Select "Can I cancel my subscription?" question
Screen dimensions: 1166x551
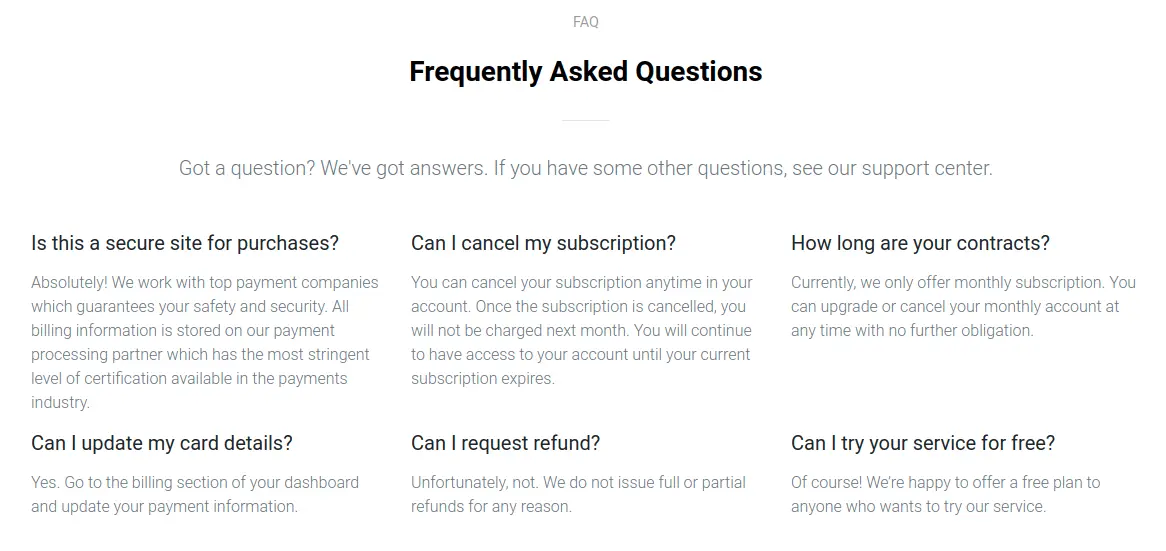pos(543,243)
